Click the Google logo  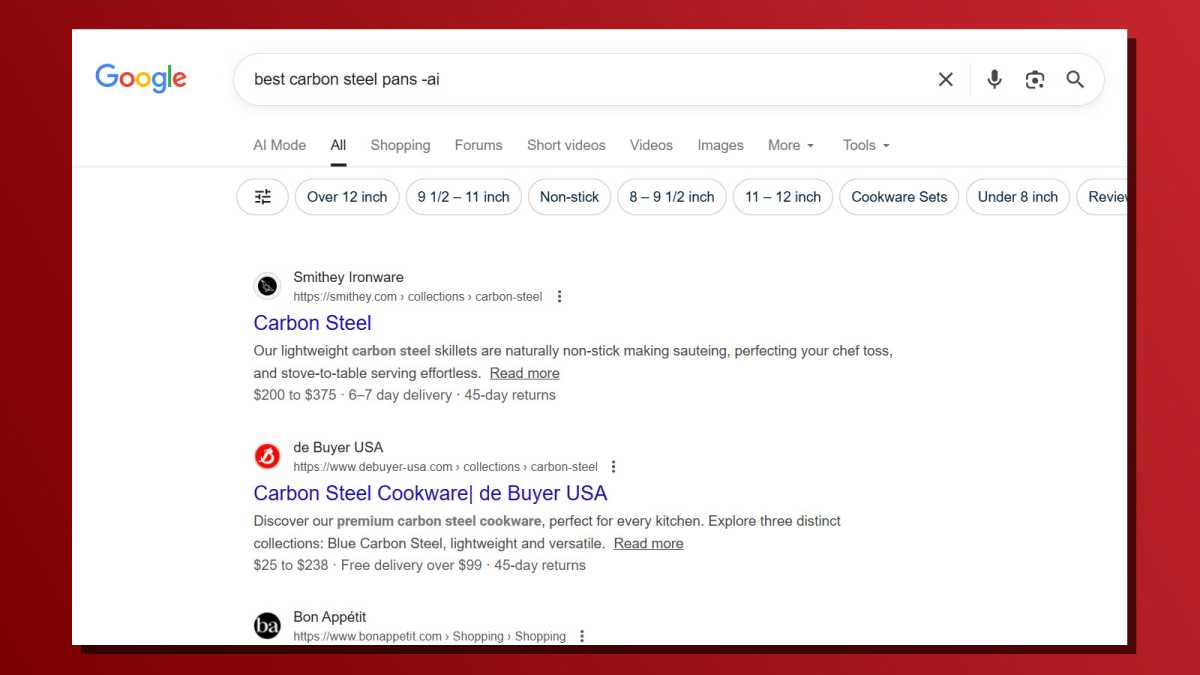[x=141, y=79]
